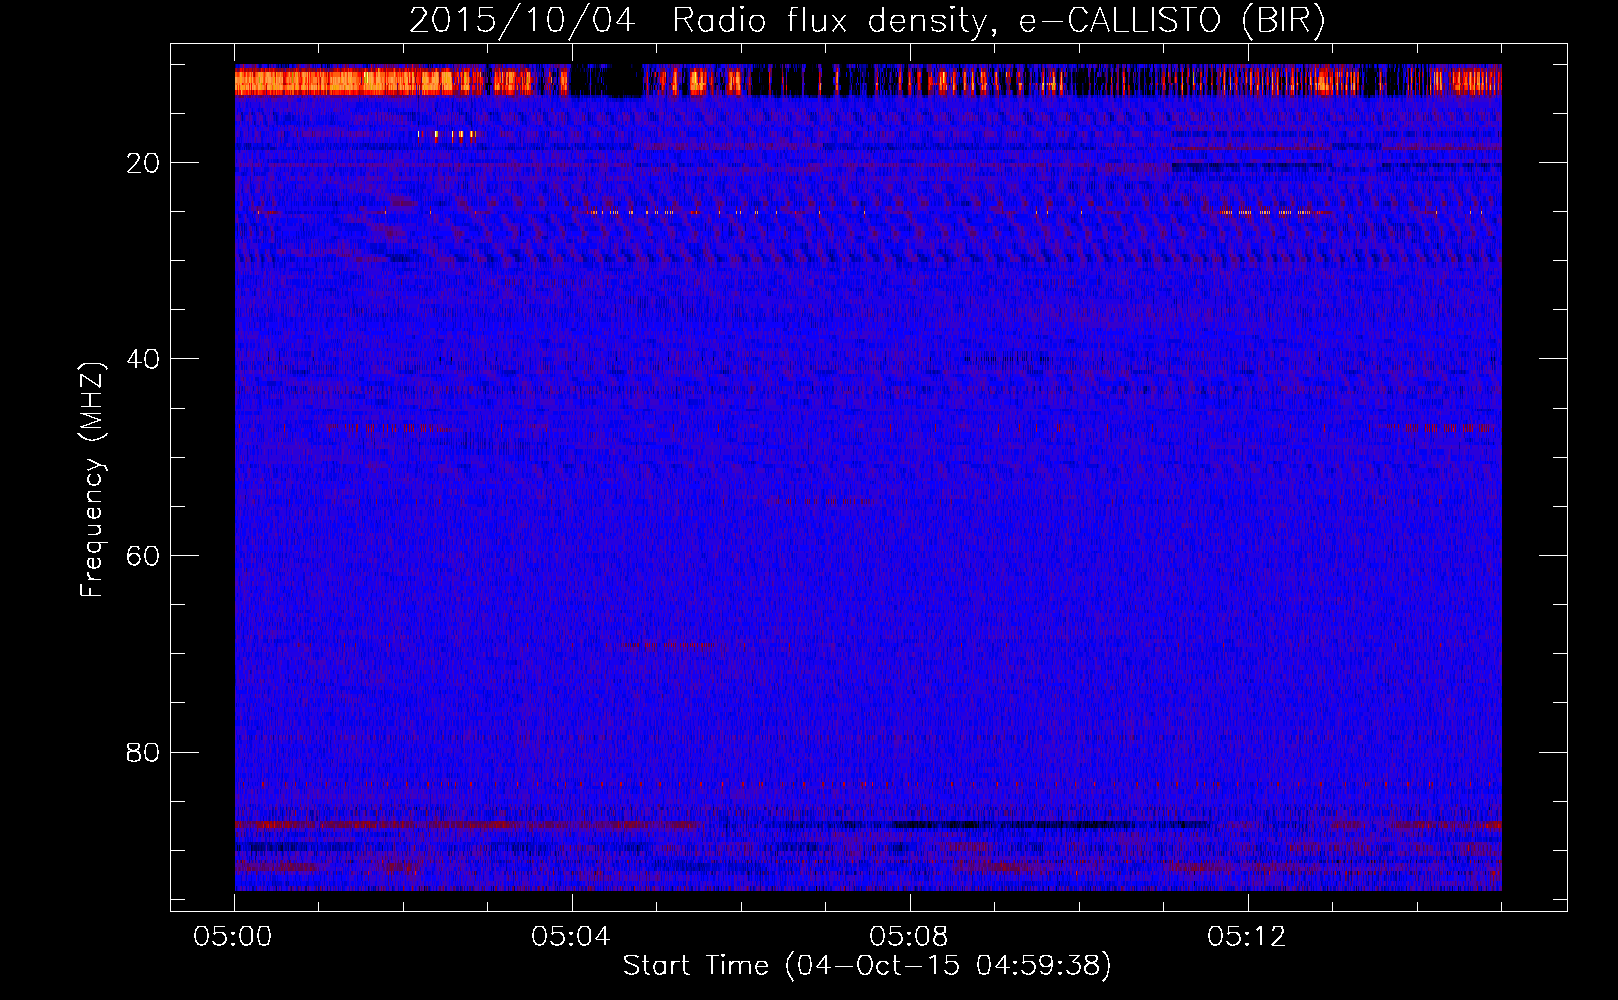Click the '05:12' time tick label
The image size is (1618, 1000).
point(1246,937)
